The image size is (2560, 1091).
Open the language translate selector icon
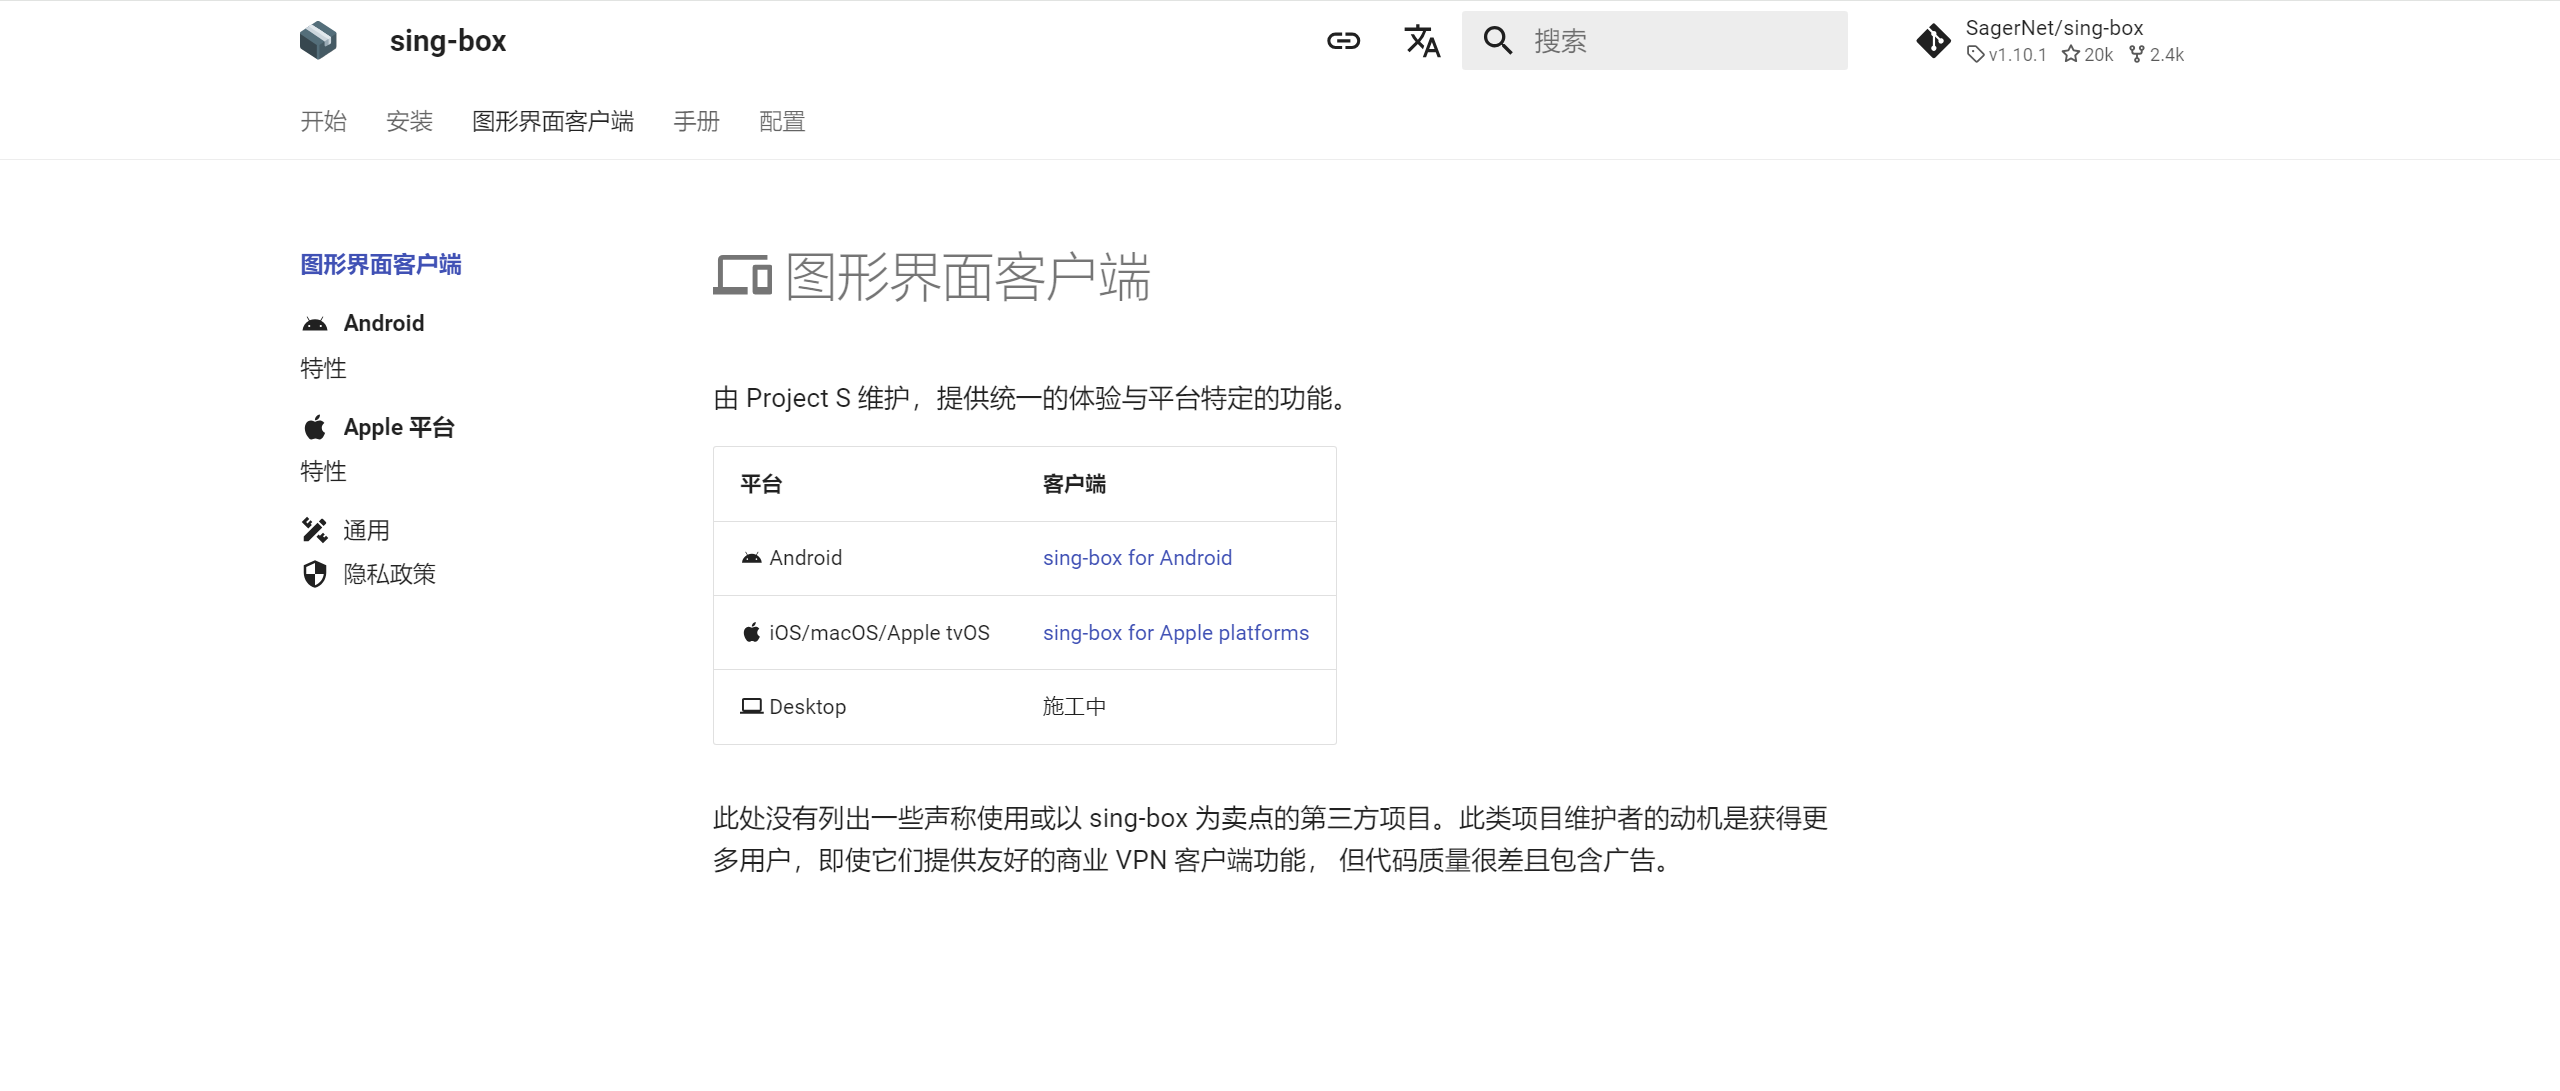pyautogui.click(x=1422, y=41)
